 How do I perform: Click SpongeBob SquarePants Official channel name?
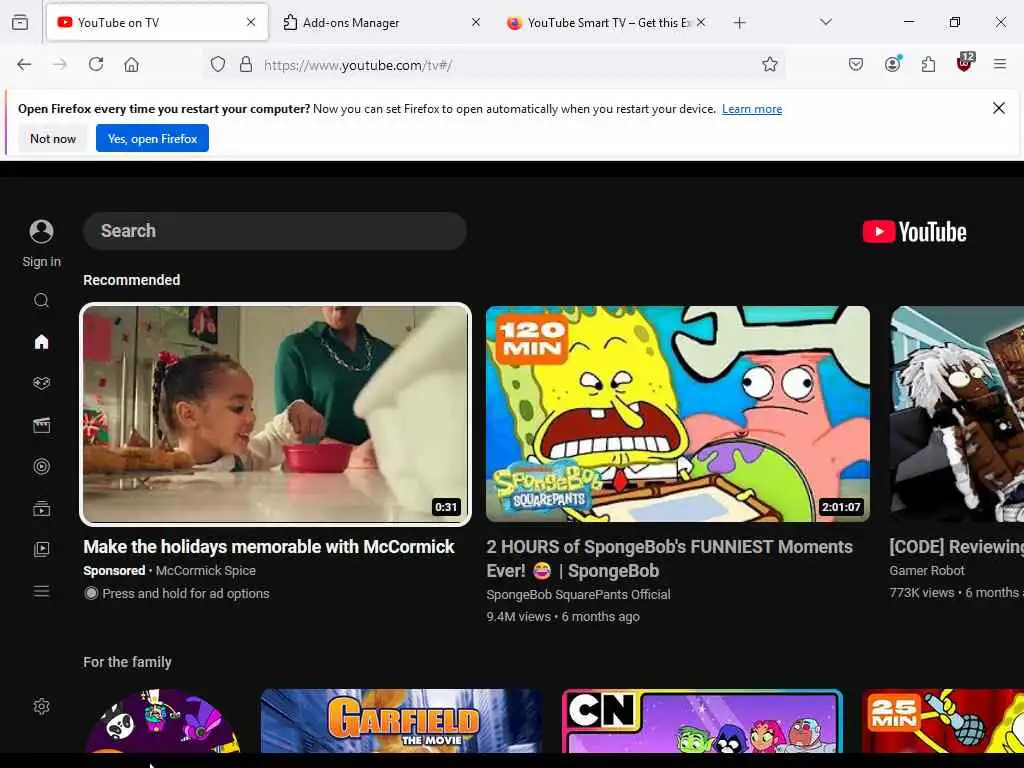(x=578, y=594)
